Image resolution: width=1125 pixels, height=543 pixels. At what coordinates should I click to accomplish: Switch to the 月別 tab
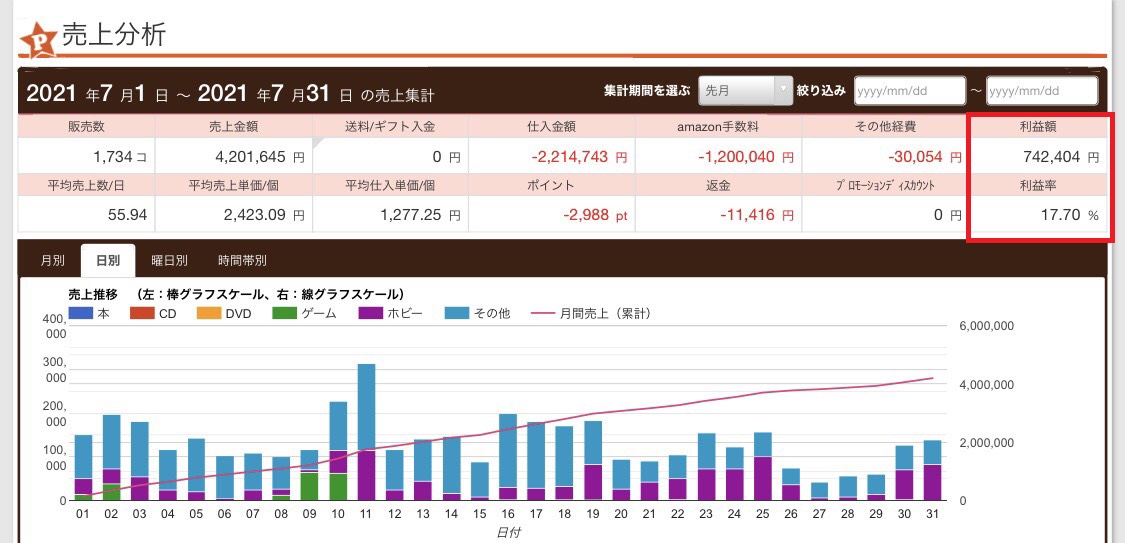53,260
